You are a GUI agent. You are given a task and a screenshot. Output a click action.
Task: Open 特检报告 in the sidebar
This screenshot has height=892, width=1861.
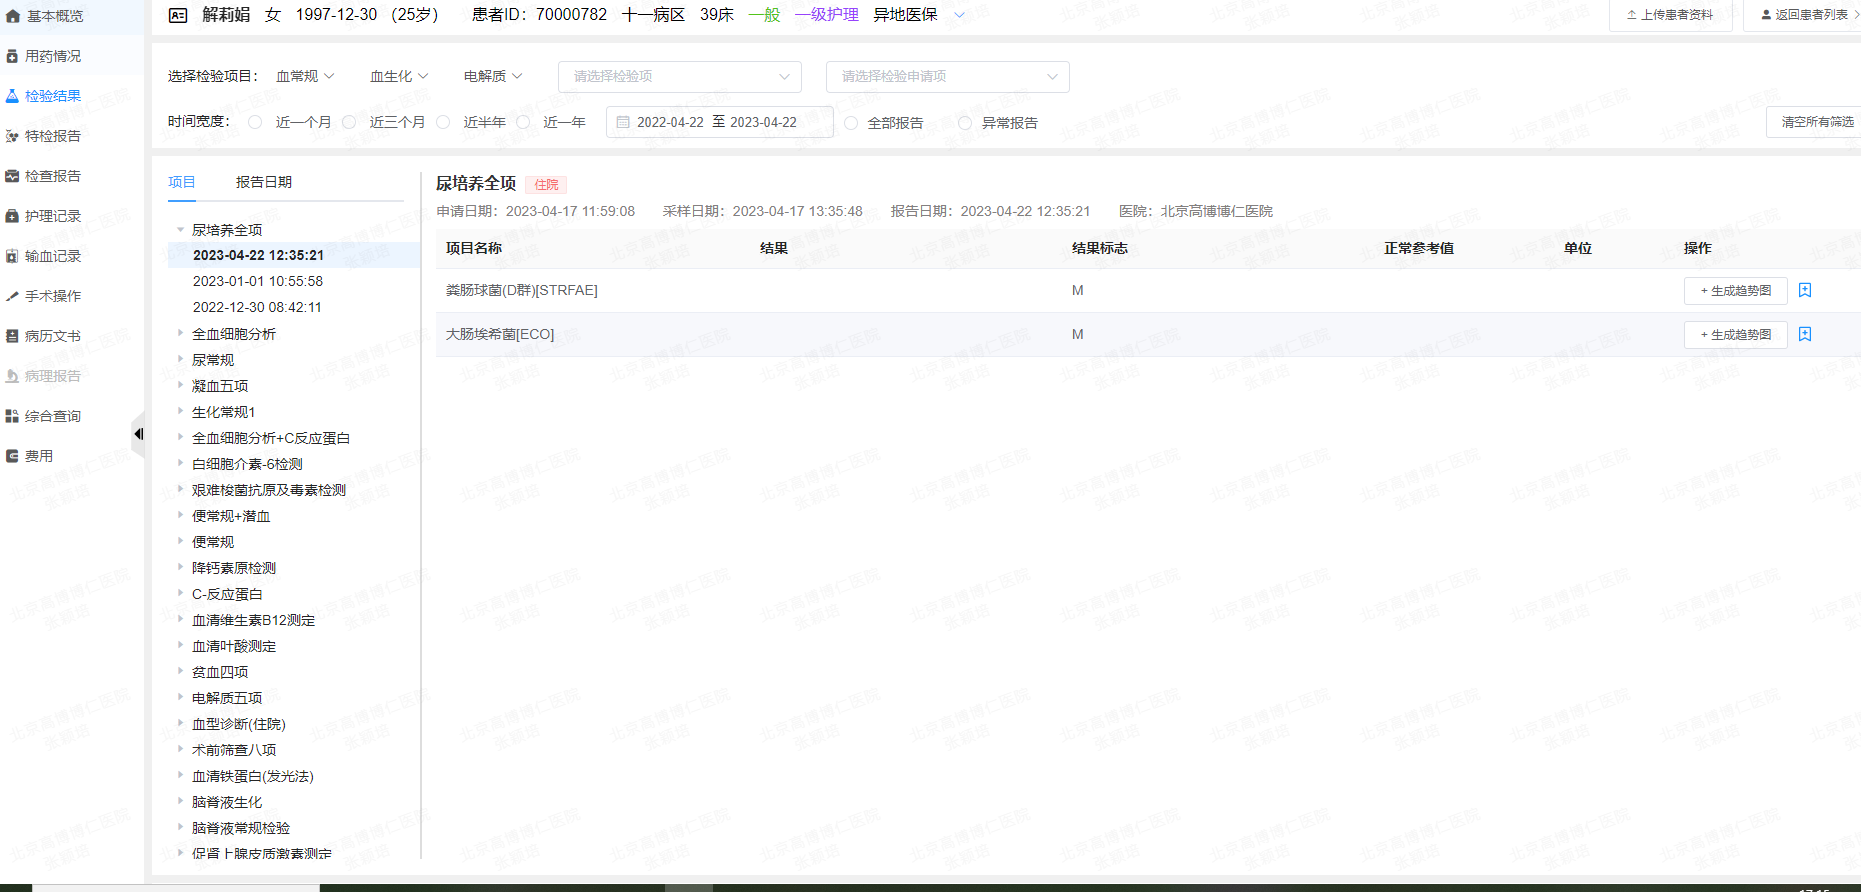[x=44, y=136]
